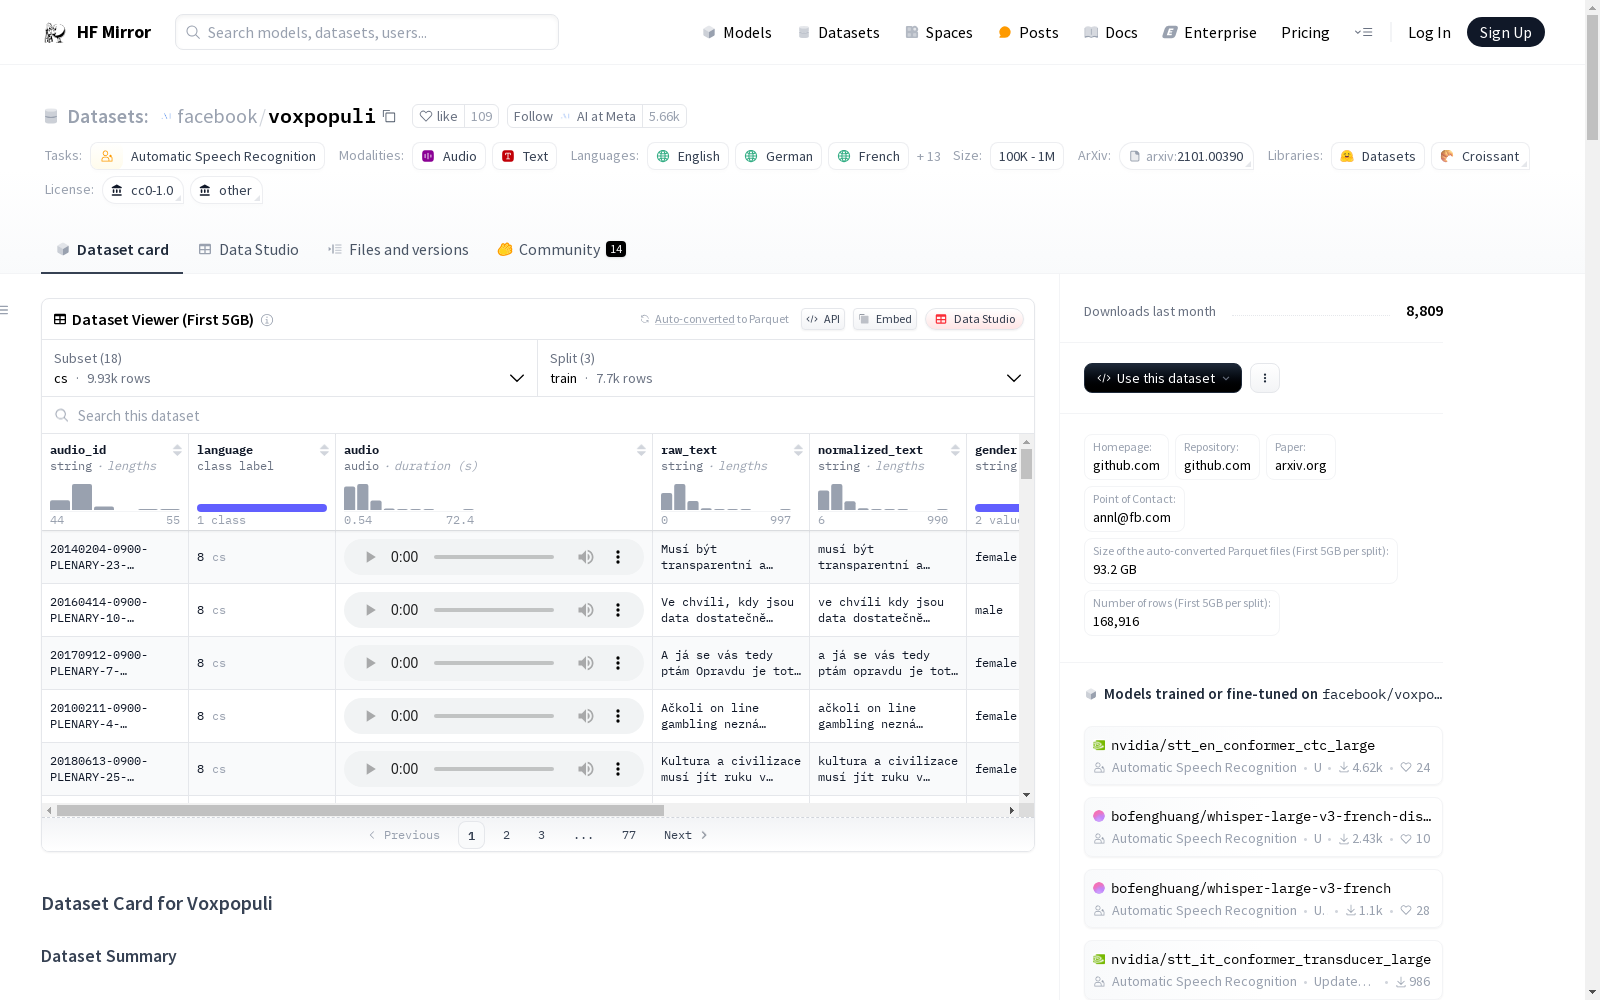
Task: Expand the Subset cs dropdown
Action: tap(289, 368)
